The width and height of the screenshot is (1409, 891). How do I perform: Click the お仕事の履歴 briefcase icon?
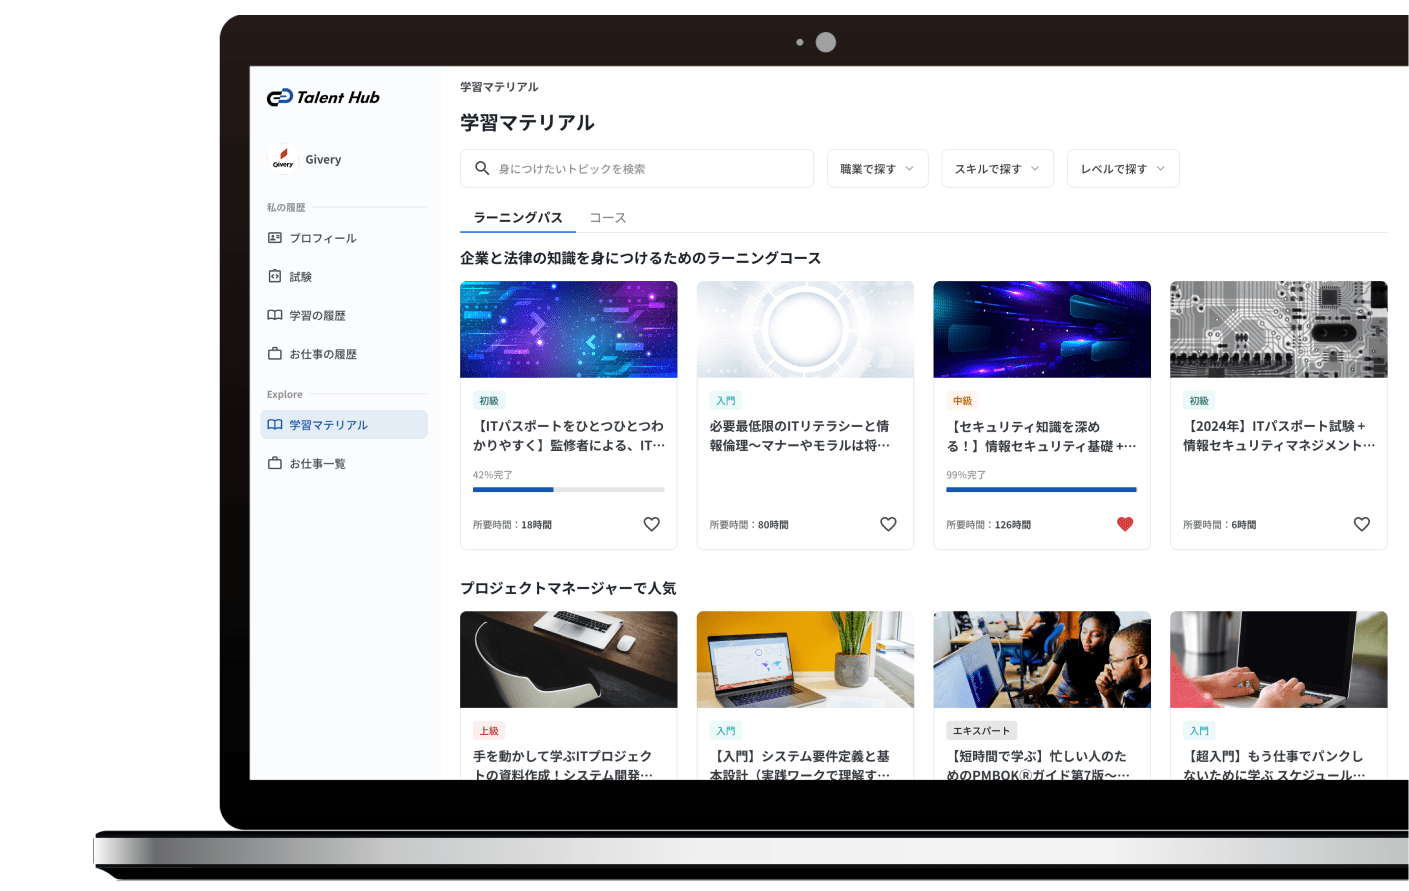pos(275,354)
